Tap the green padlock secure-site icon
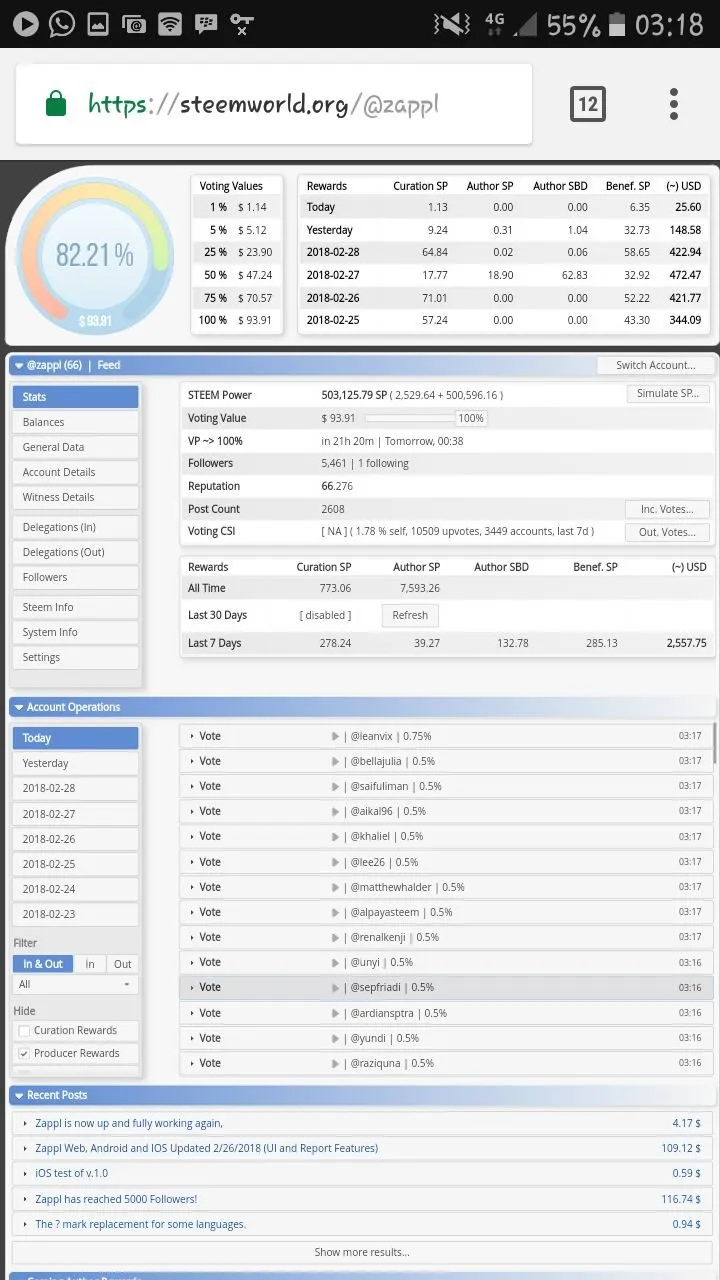 point(56,103)
